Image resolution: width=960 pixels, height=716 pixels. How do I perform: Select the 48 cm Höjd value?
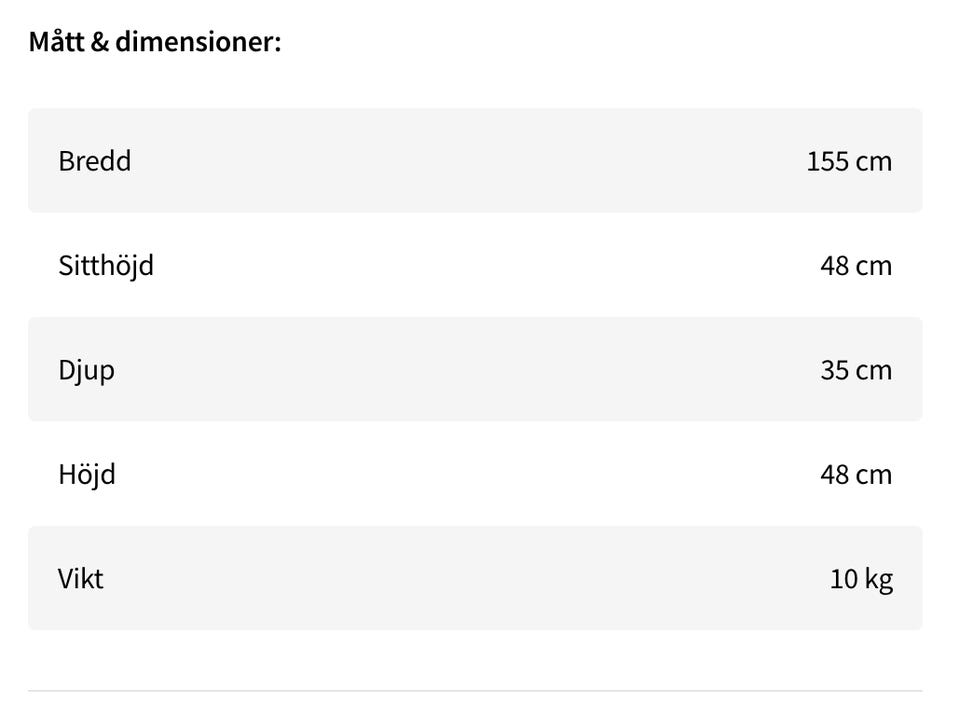[x=856, y=474]
